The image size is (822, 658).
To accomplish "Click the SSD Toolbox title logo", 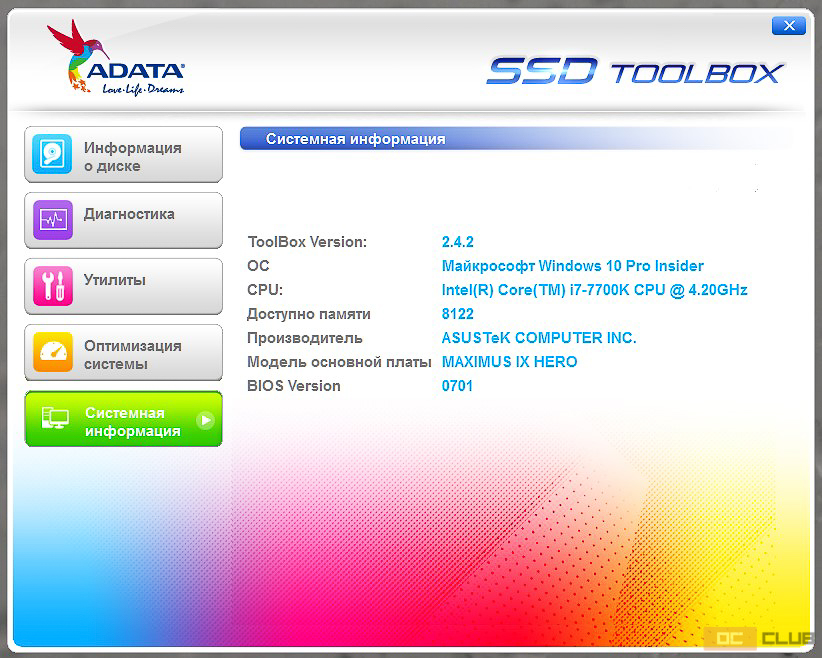I will pyautogui.click(x=635, y=71).
